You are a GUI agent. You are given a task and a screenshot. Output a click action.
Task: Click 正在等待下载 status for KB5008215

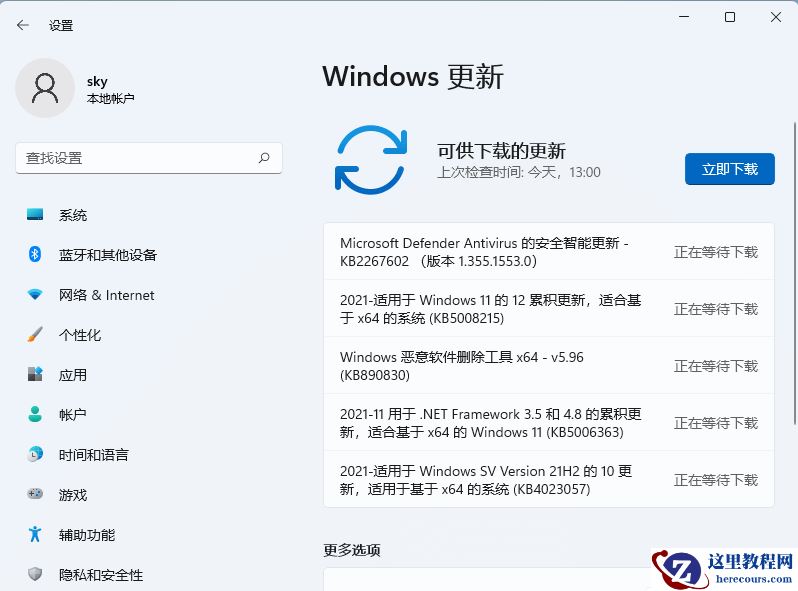pos(716,309)
